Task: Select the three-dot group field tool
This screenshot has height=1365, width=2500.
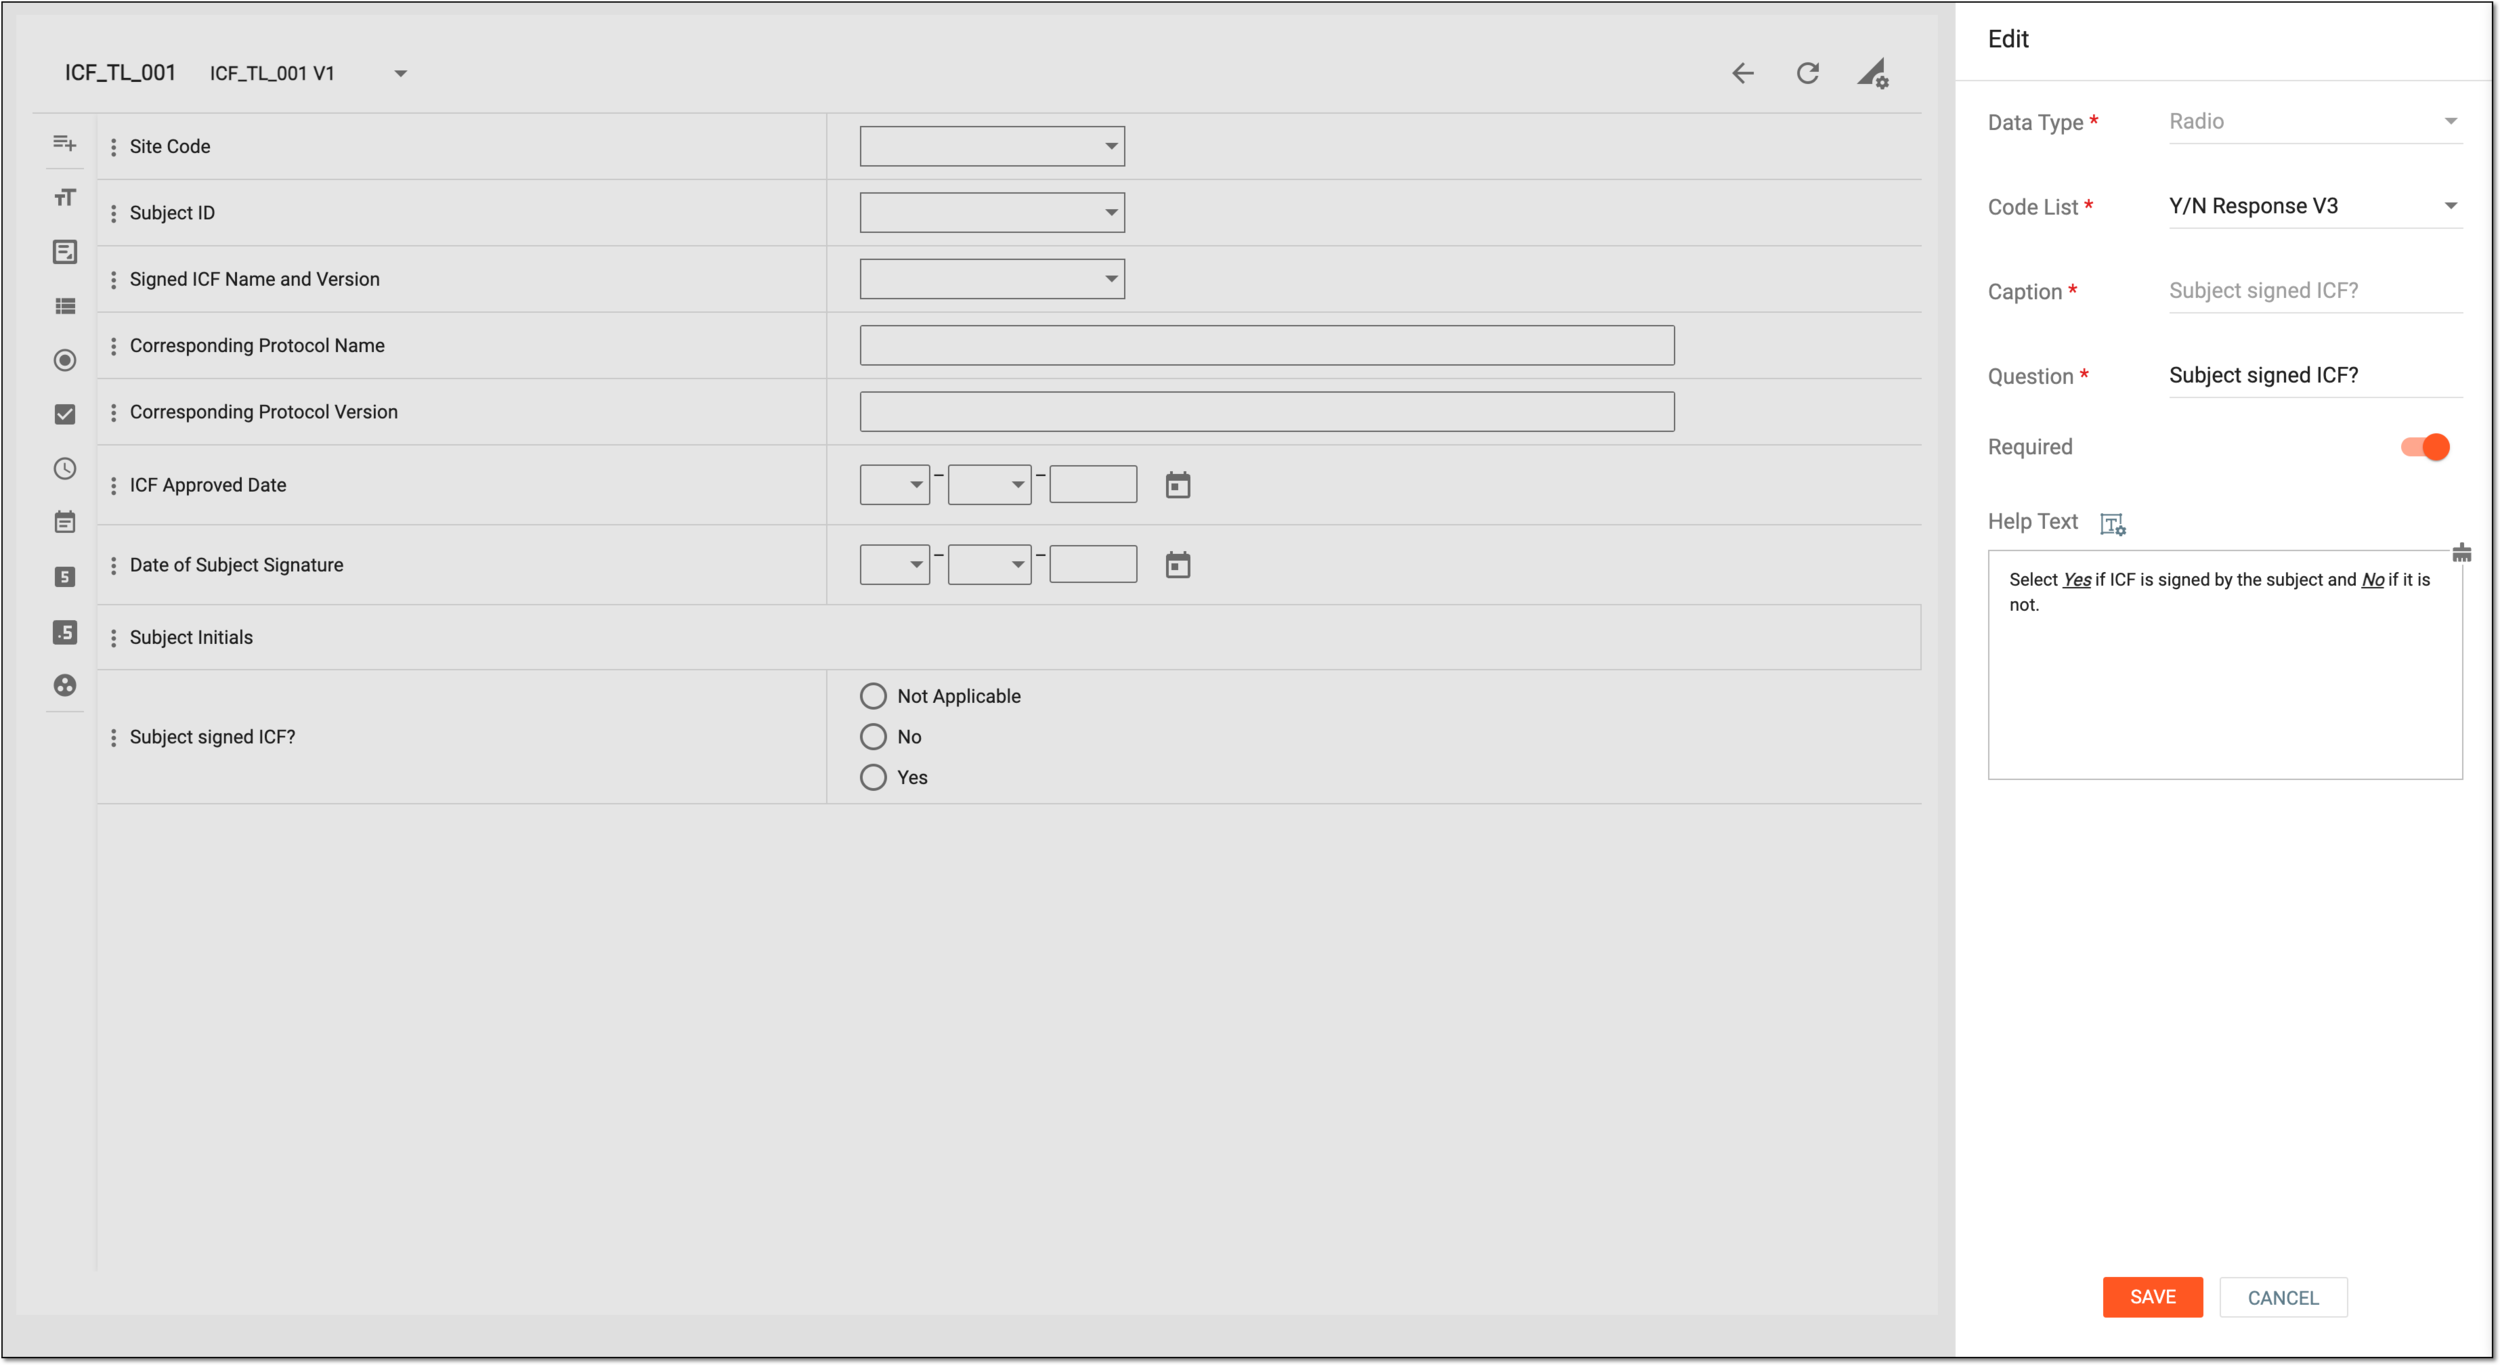Action: coord(65,685)
